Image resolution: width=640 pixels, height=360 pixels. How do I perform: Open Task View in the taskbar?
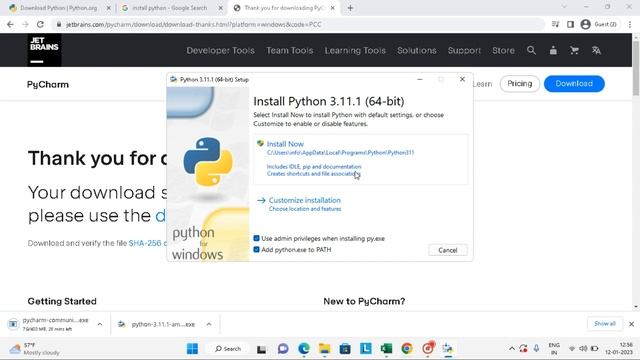pyautogui.click(x=262, y=349)
